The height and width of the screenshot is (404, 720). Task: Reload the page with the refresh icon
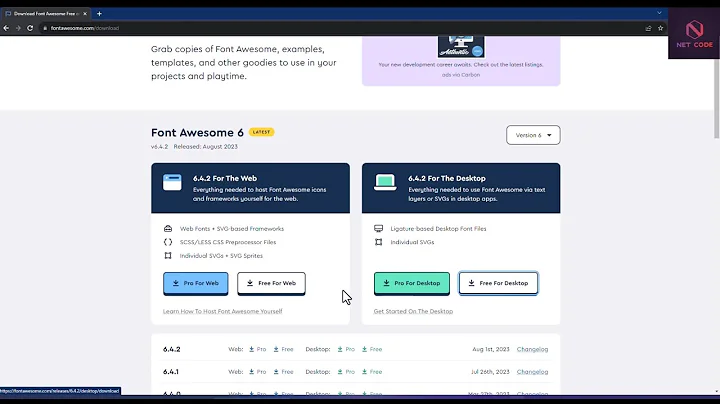click(30, 28)
